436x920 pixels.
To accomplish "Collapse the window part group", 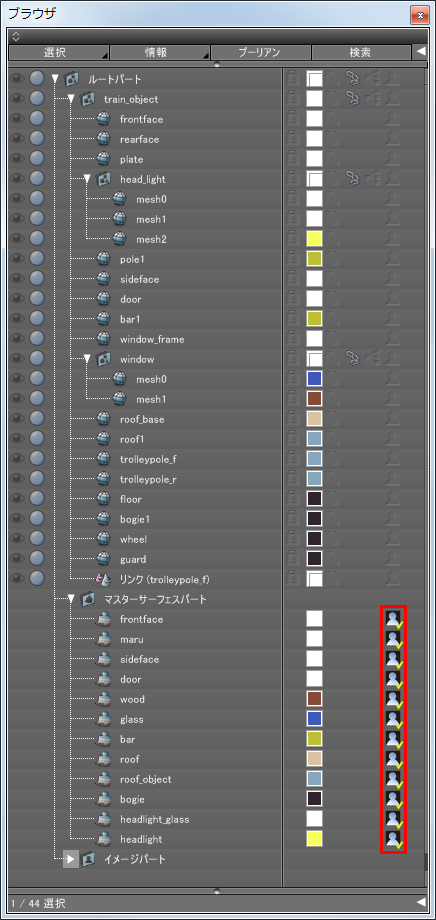I will pyautogui.click(x=87, y=359).
